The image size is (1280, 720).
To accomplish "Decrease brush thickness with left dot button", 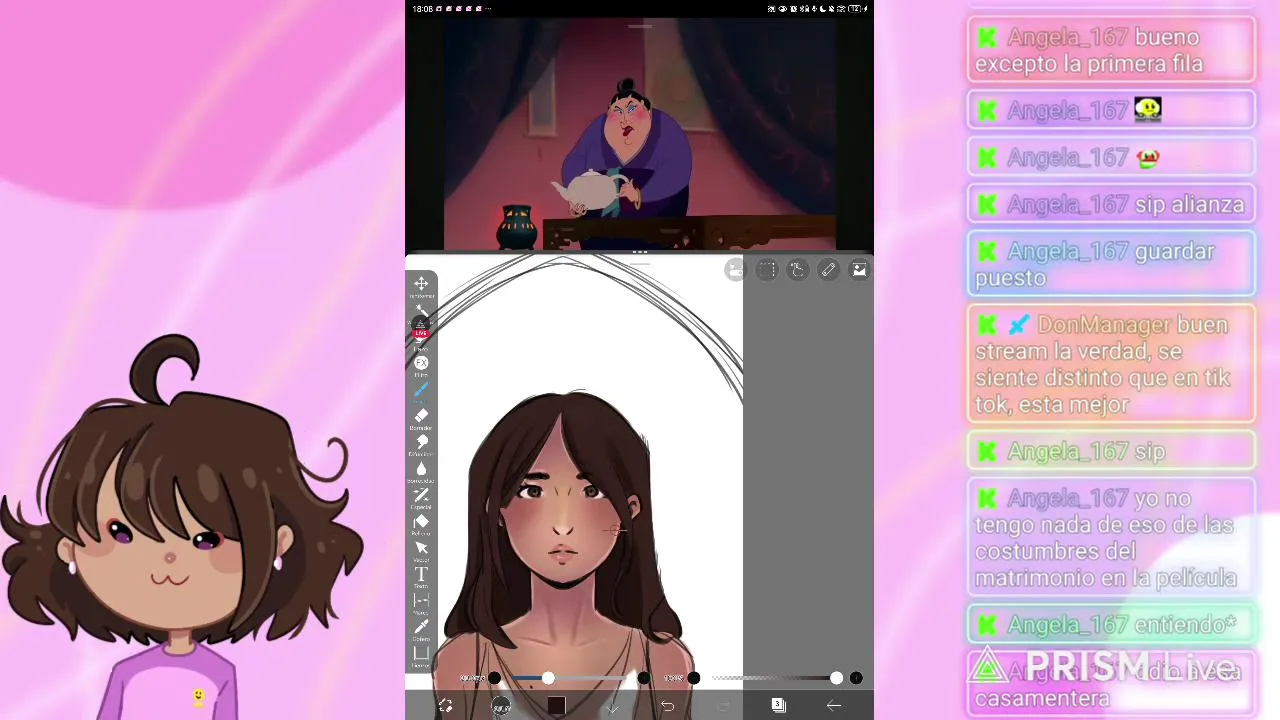I will (x=494, y=678).
